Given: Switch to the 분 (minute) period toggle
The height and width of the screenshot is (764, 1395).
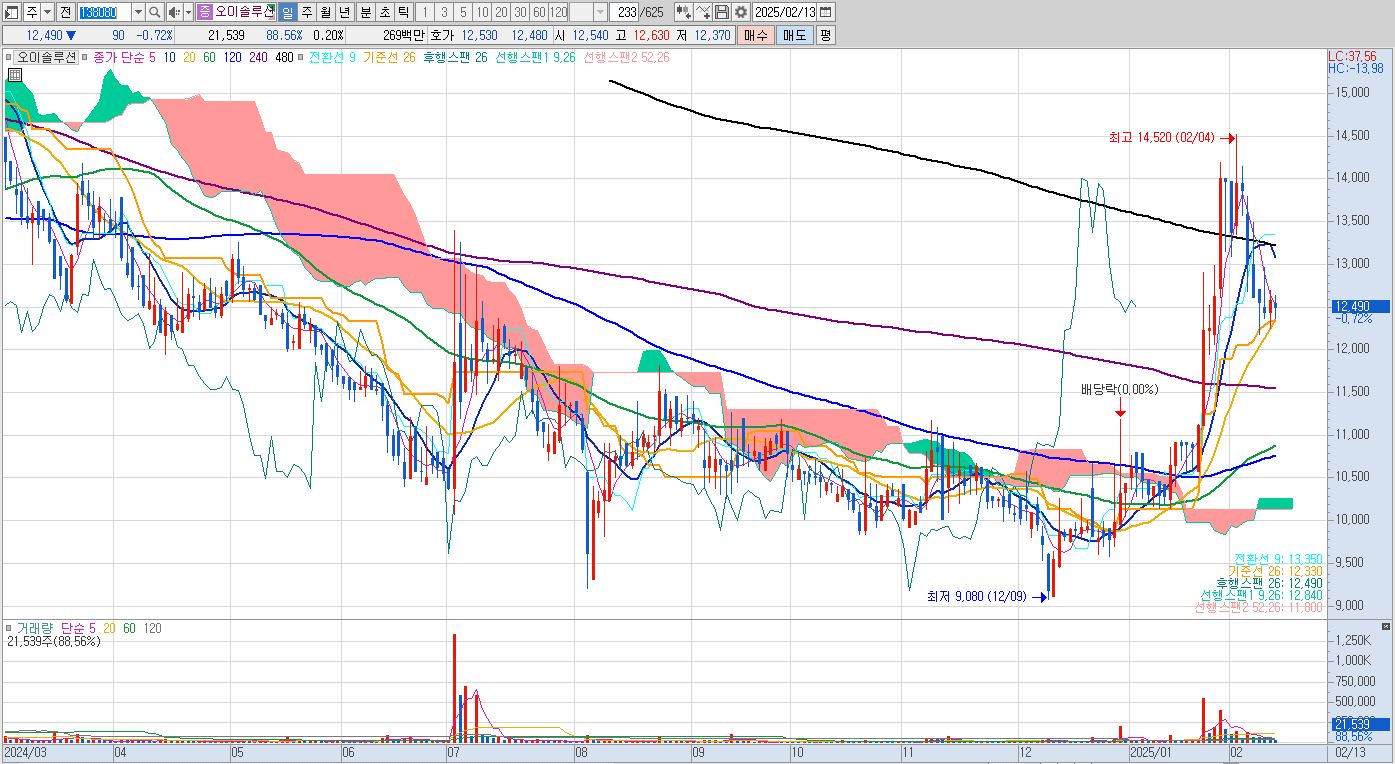Looking at the screenshot, I should coord(365,12).
